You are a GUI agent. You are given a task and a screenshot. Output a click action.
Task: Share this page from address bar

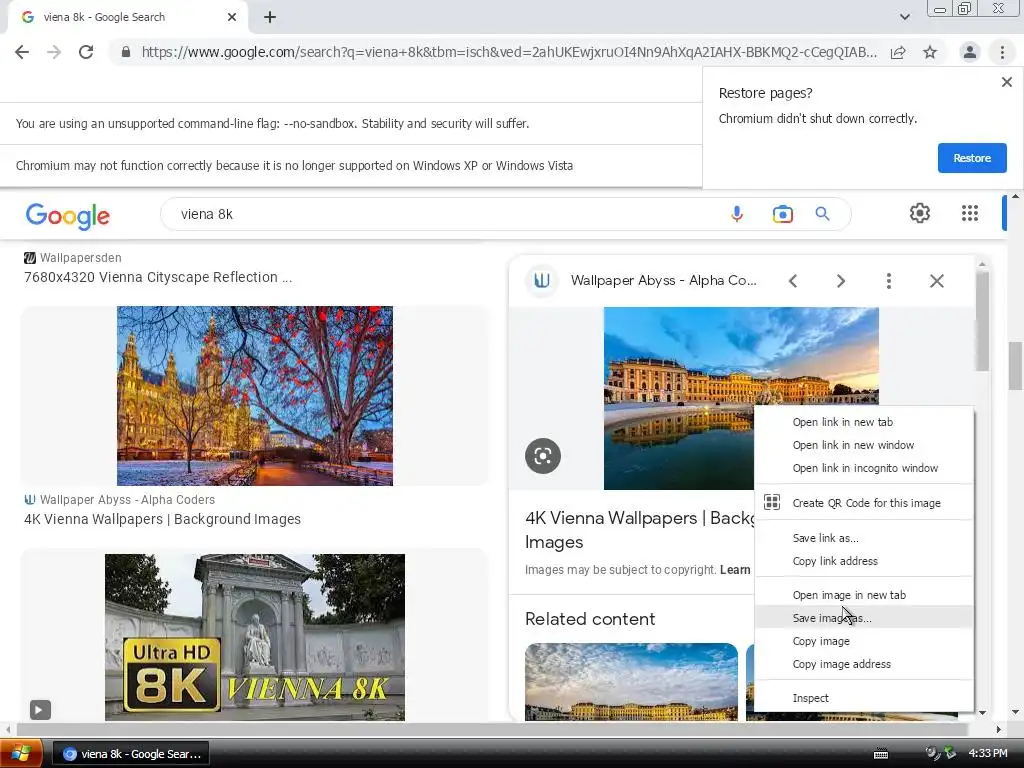tap(898, 52)
